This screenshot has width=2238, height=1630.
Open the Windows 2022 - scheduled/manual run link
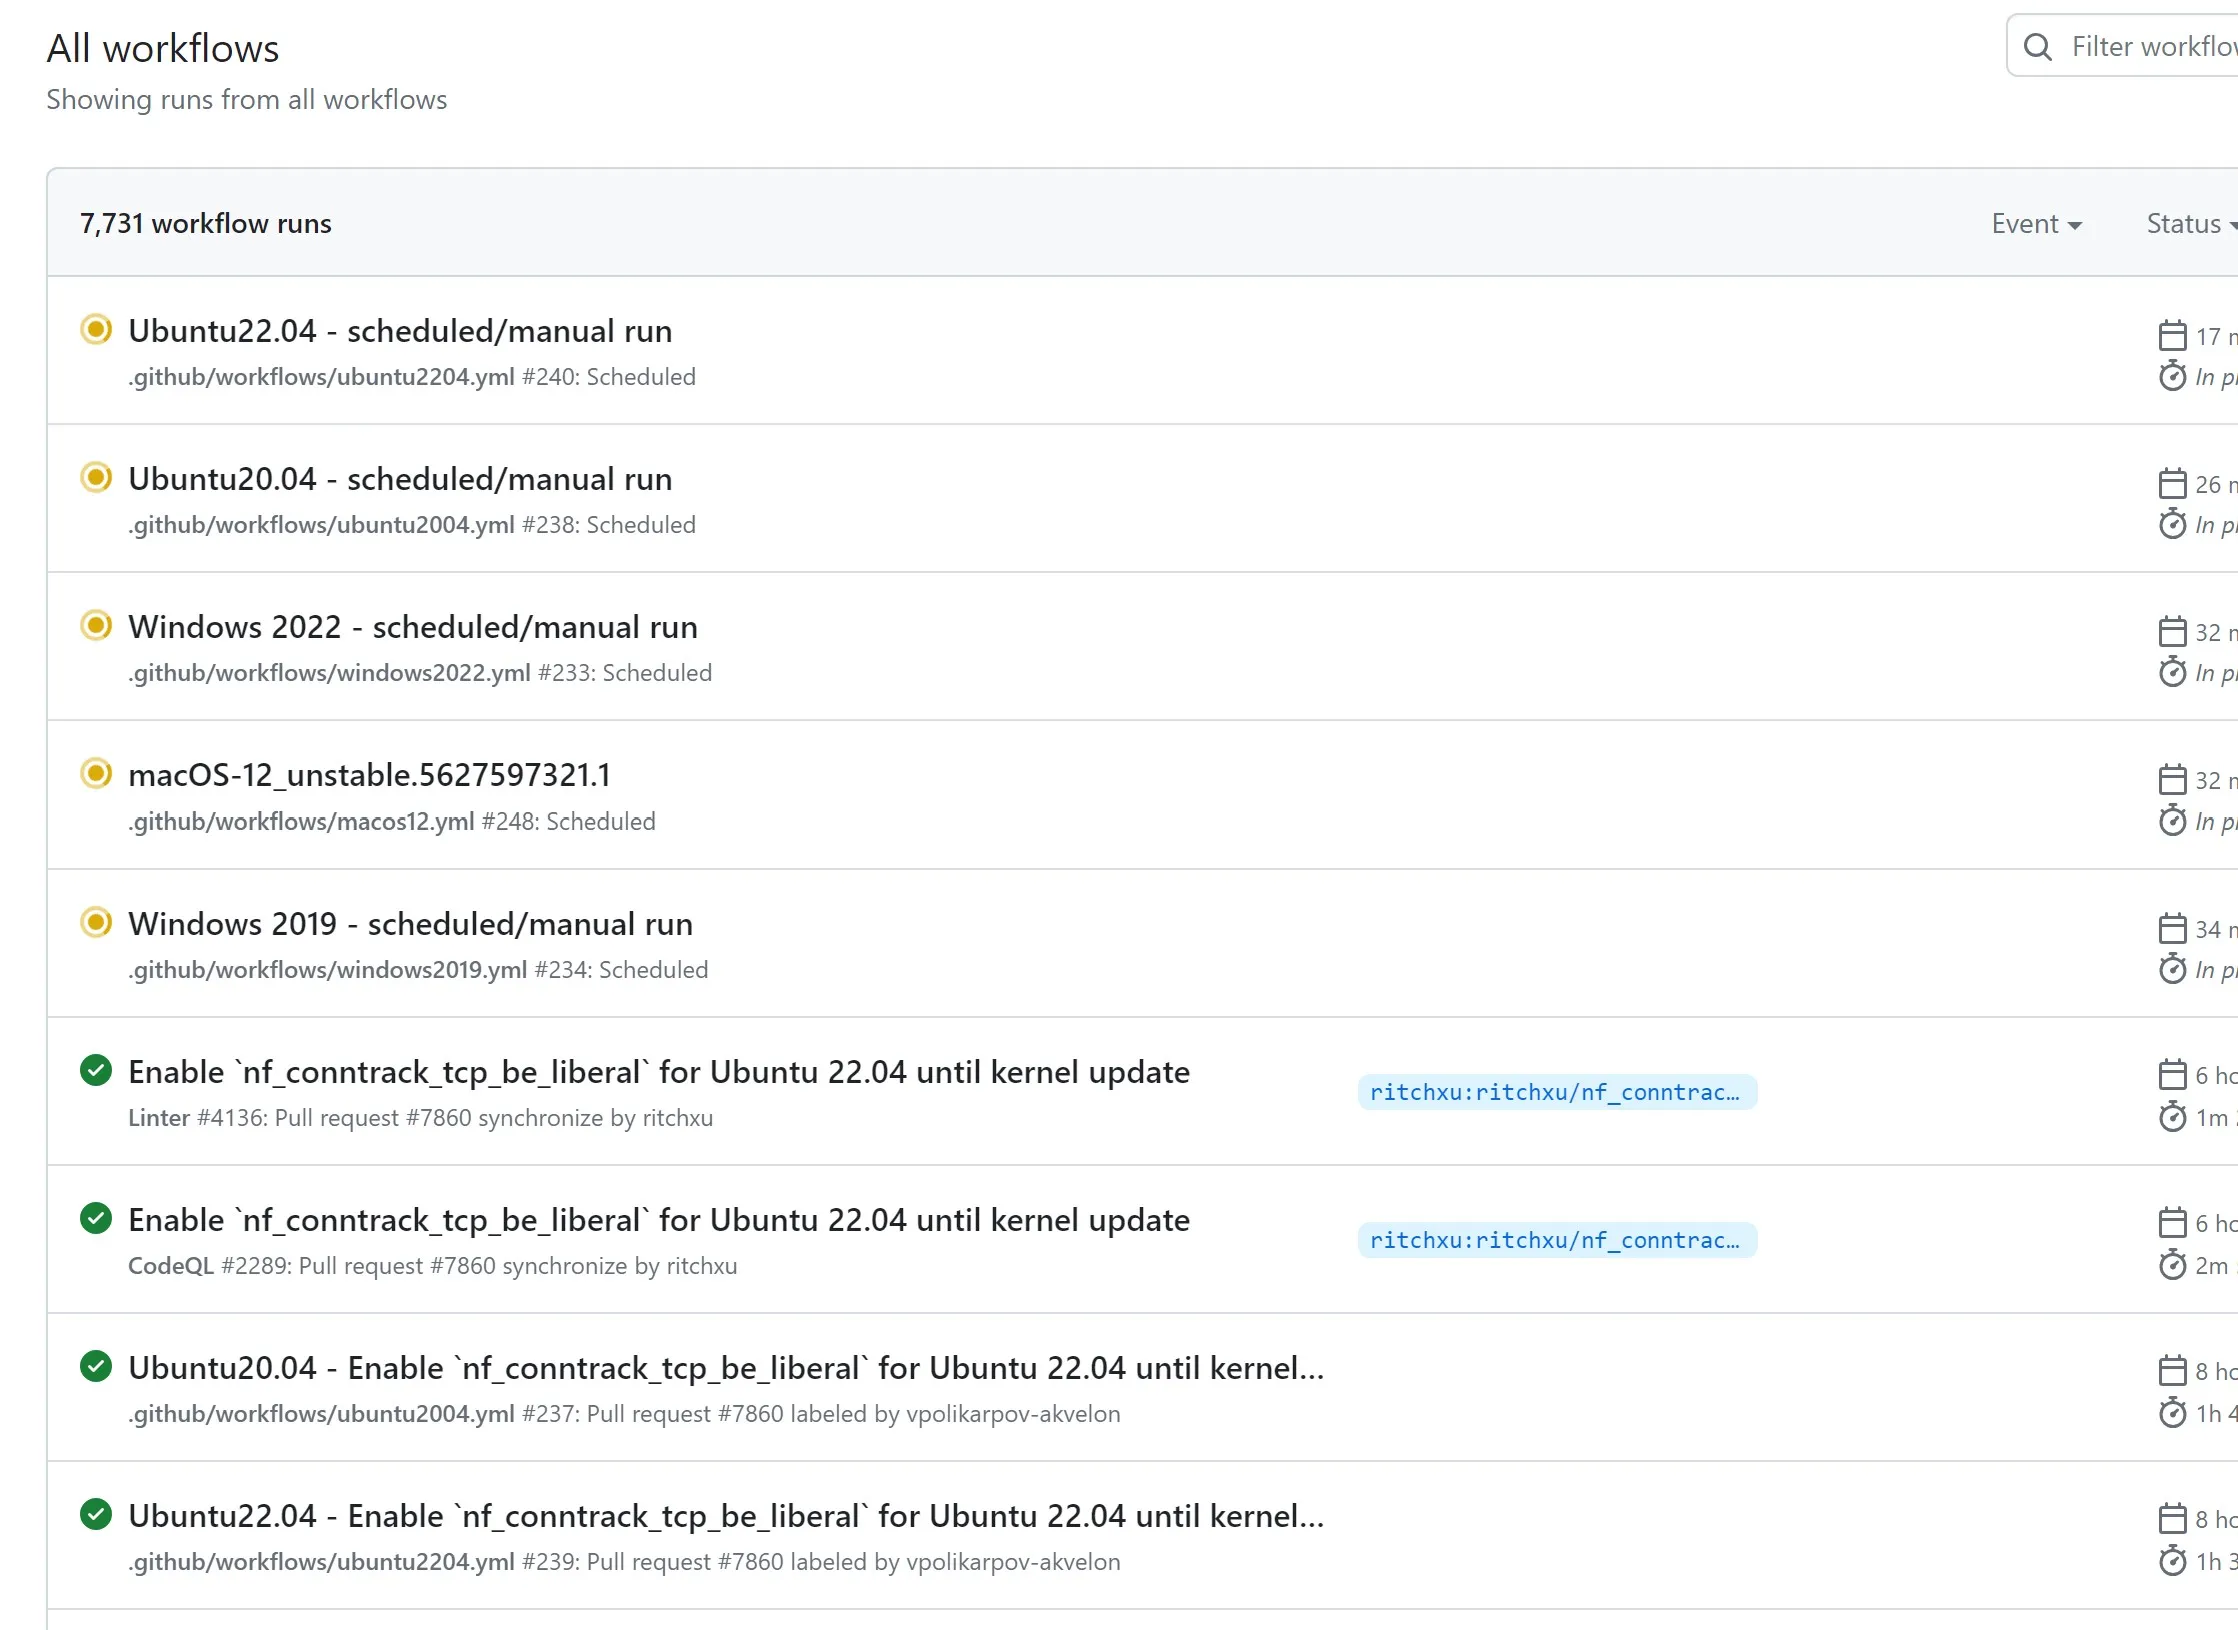click(413, 627)
